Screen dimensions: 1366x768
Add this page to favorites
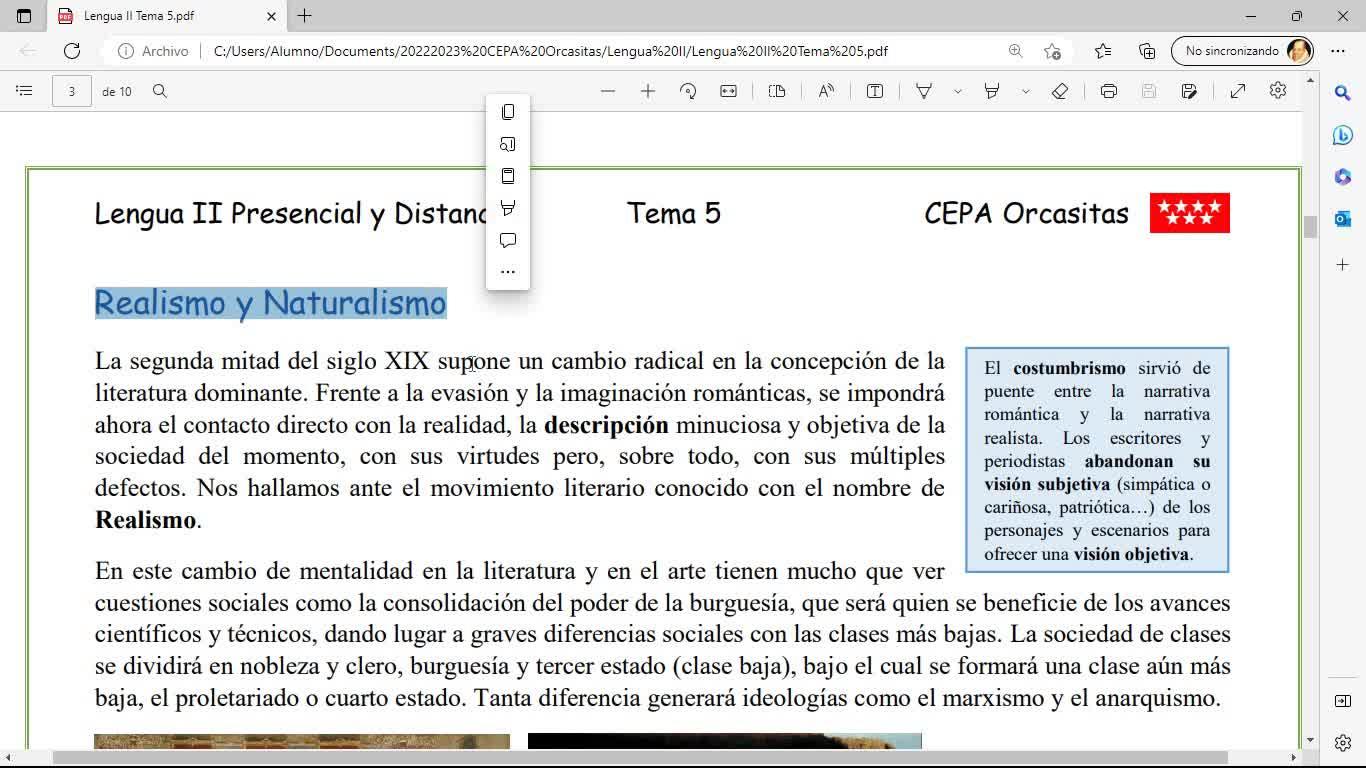tap(1052, 51)
